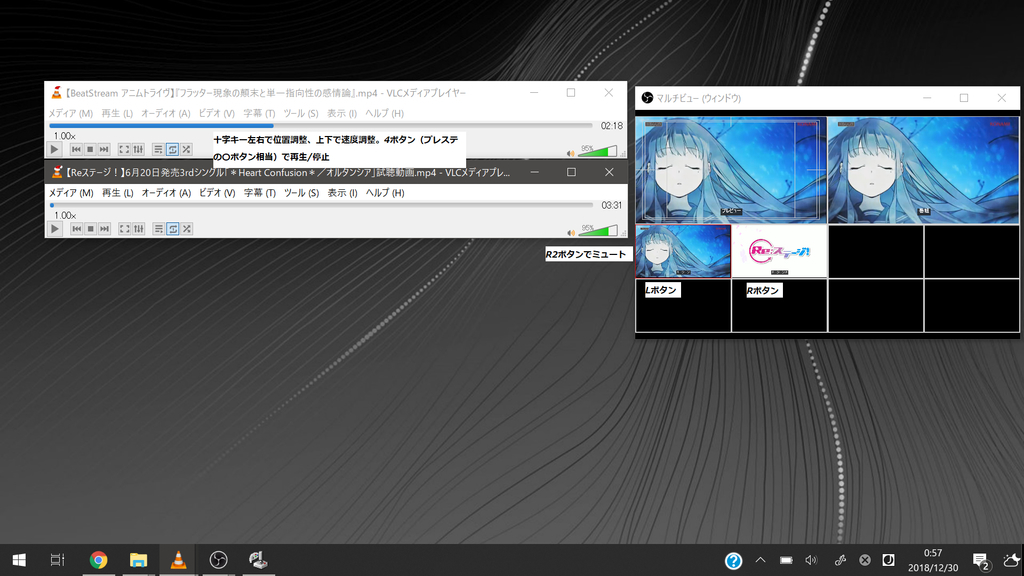
Task: Go to previous track in BeatStream VLC window
Action: coord(76,150)
